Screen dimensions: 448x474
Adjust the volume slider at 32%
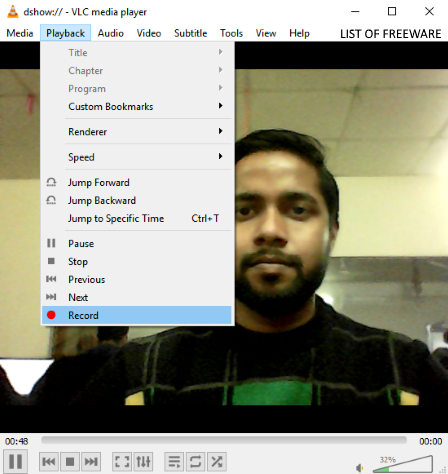pos(403,464)
